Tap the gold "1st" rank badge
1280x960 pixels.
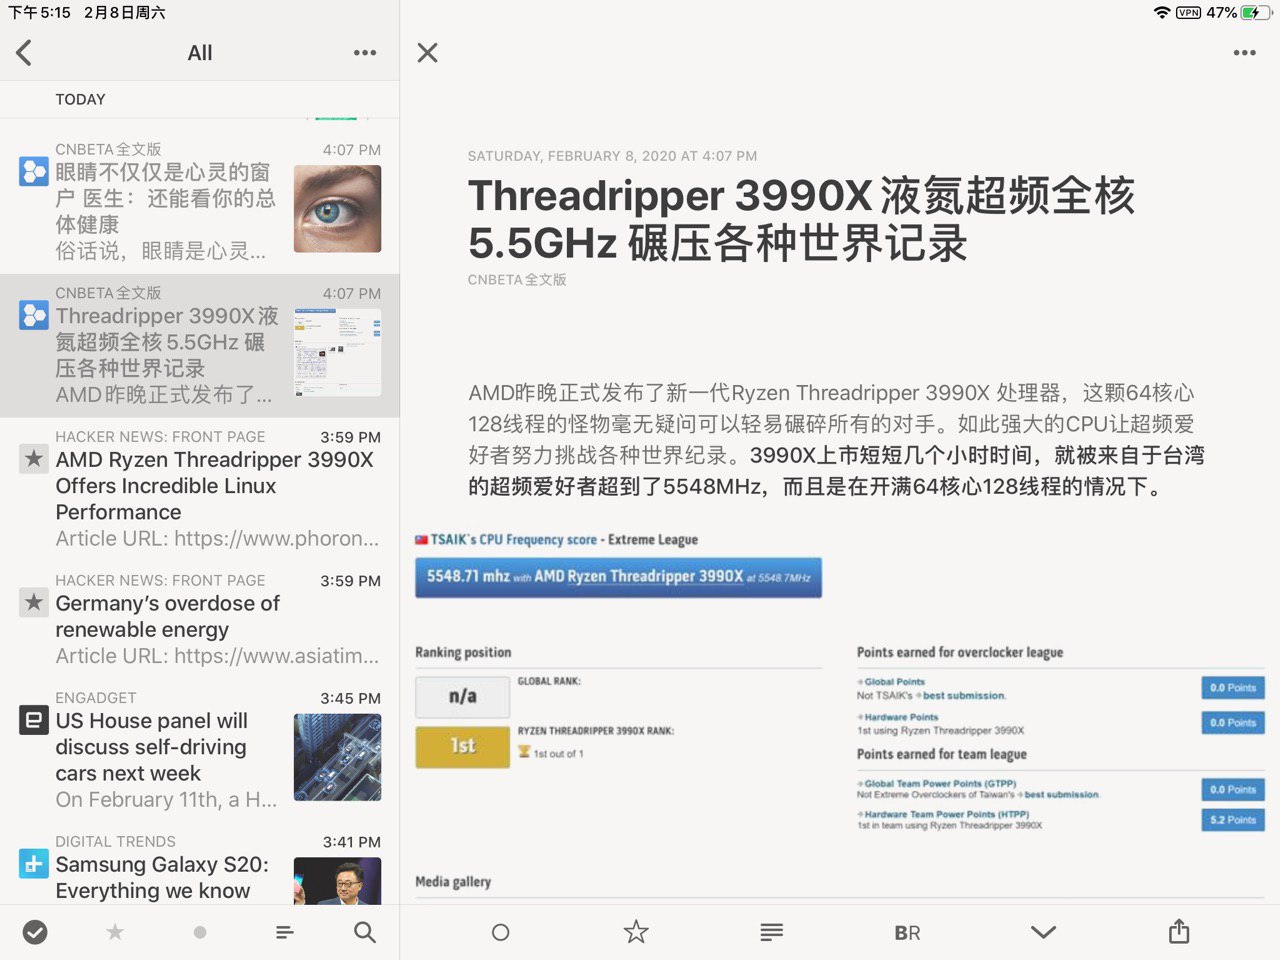coord(462,747)
